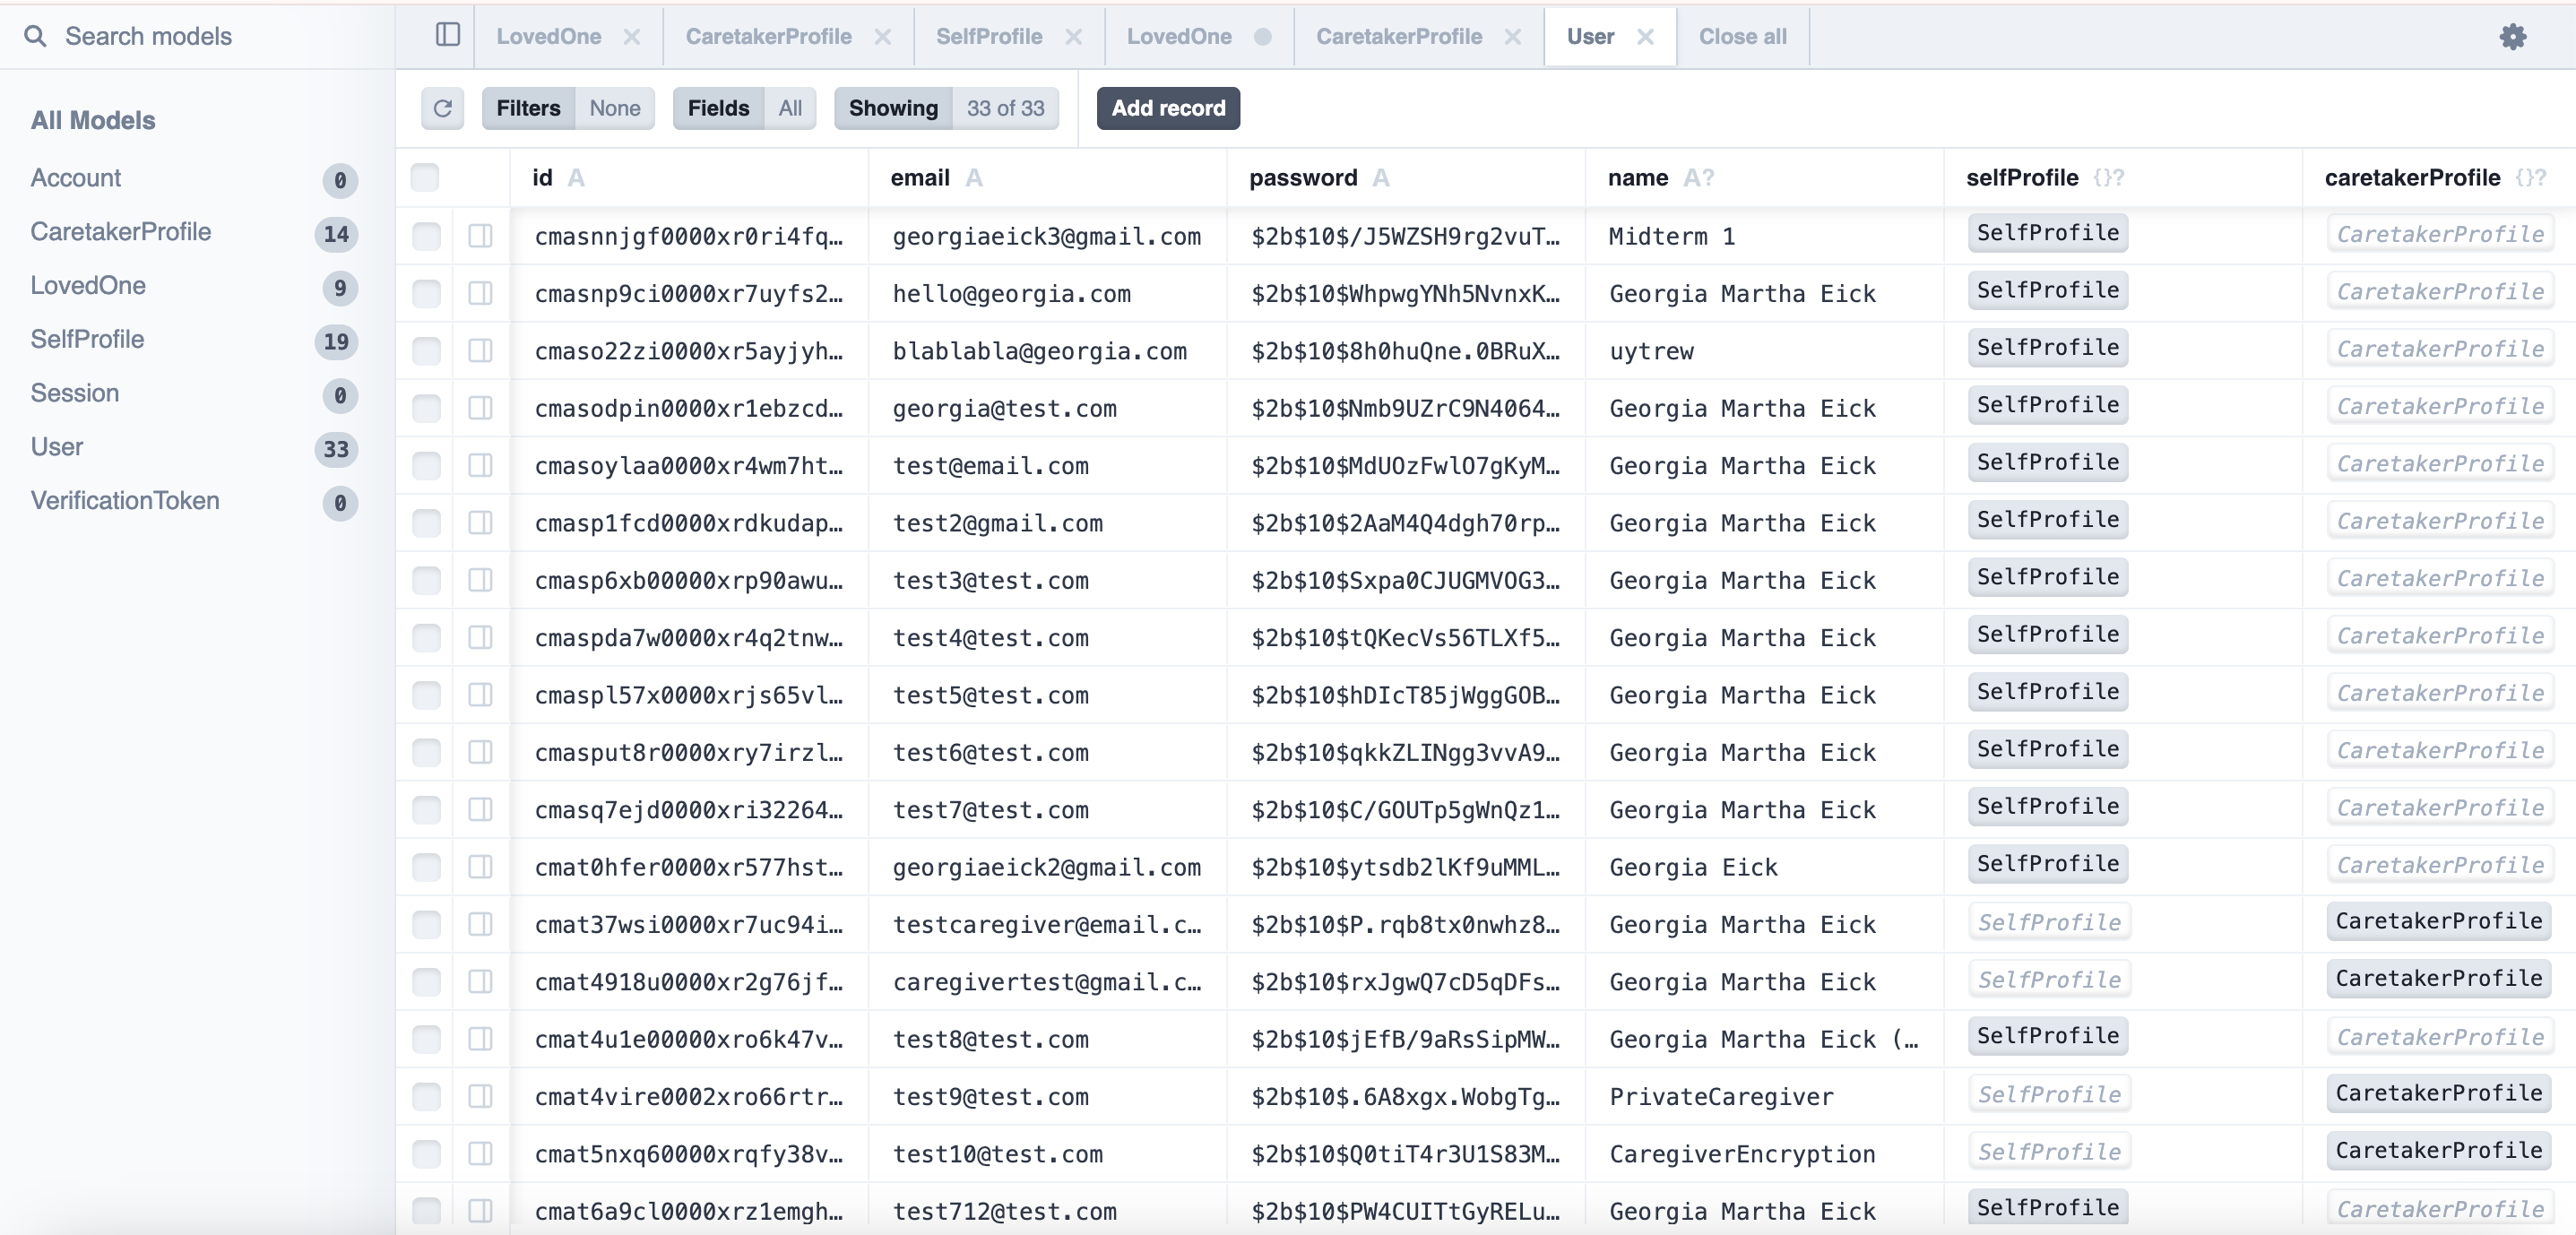Screen dimensions: 2576x1235
Task: Open record panel for georgiaeick3@gmail.com row
Action: [480, 236]
